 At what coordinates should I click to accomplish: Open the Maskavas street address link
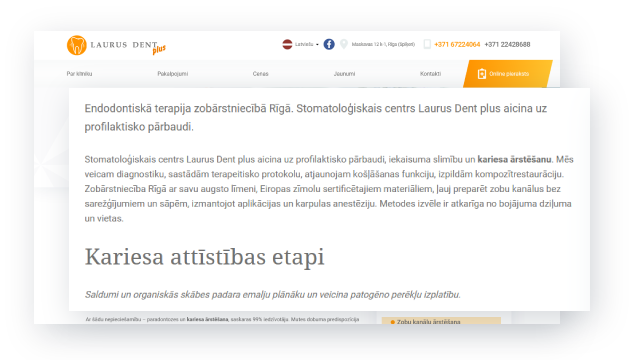pyautogui.click(x=383, y=44)
